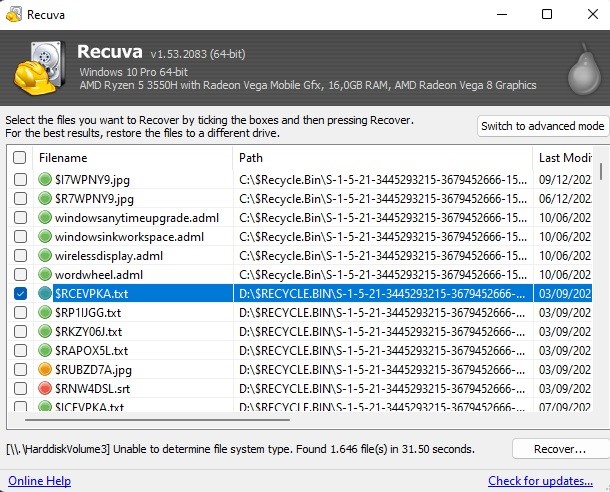Click the red status dot beside $RNW4DSL.srt
This screenshot has width=610, height=492.
(x=45, y=388)
